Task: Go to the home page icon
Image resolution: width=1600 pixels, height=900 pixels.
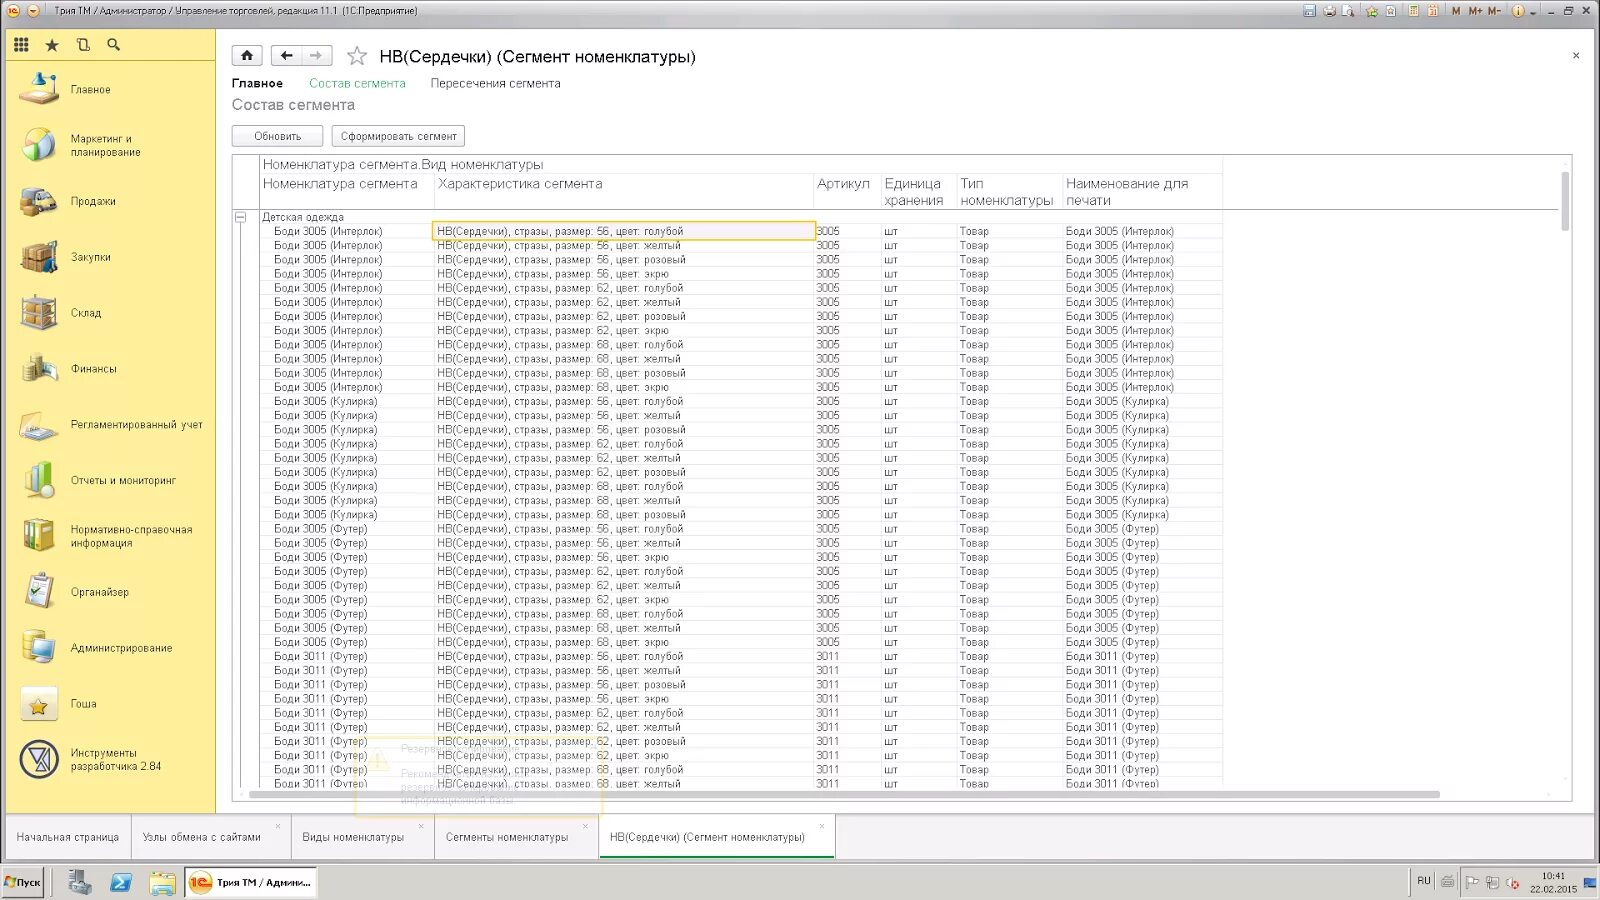Action: (x=247, y=56)
